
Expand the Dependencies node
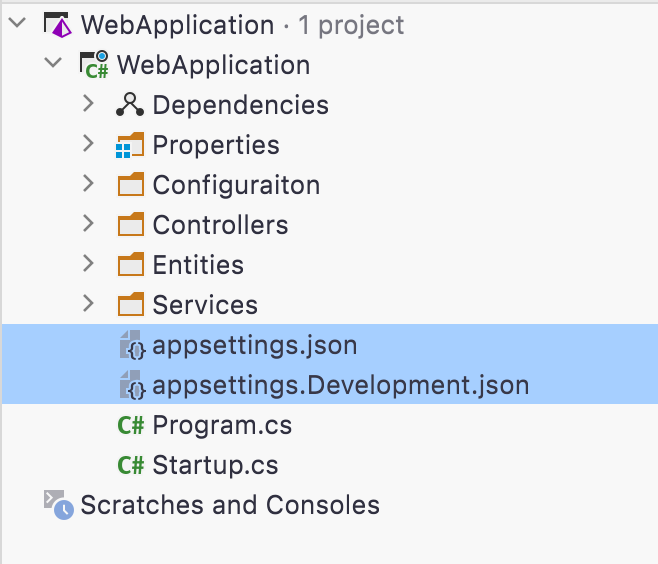click(x=88, y=104)
